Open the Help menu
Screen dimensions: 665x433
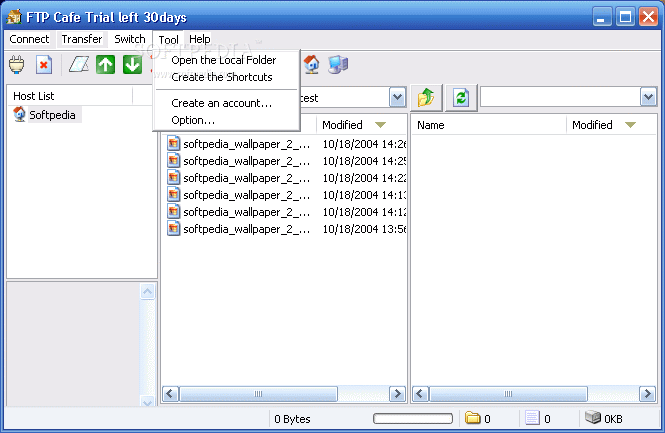coord(200,39)
